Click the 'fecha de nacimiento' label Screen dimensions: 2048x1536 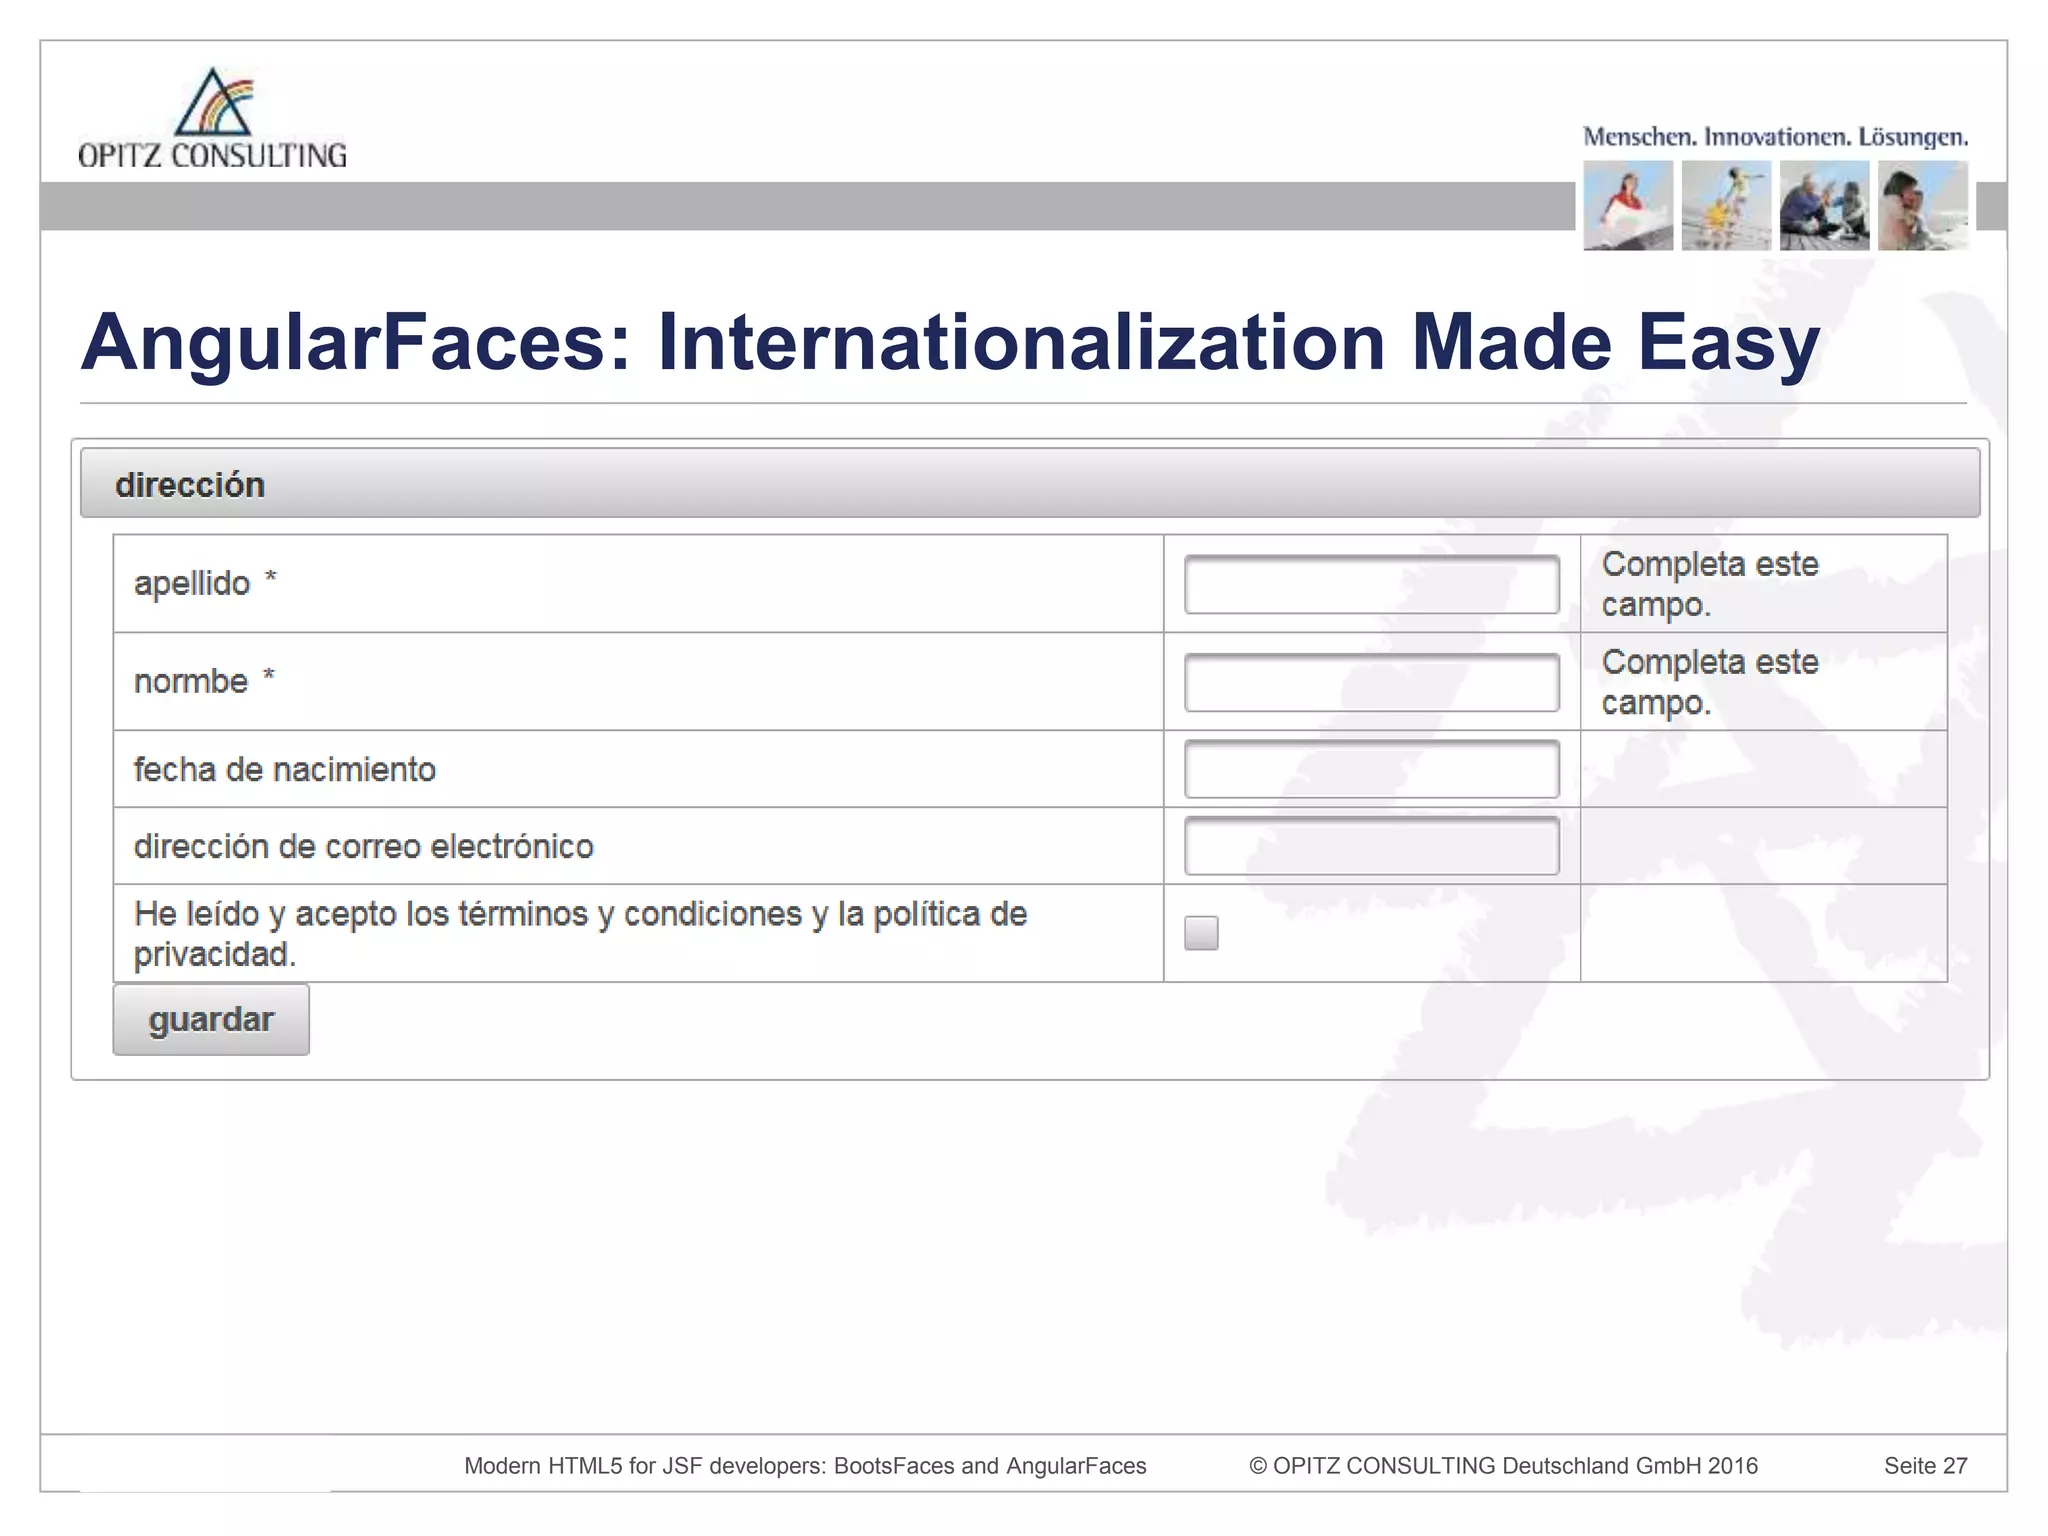point(285,769)
